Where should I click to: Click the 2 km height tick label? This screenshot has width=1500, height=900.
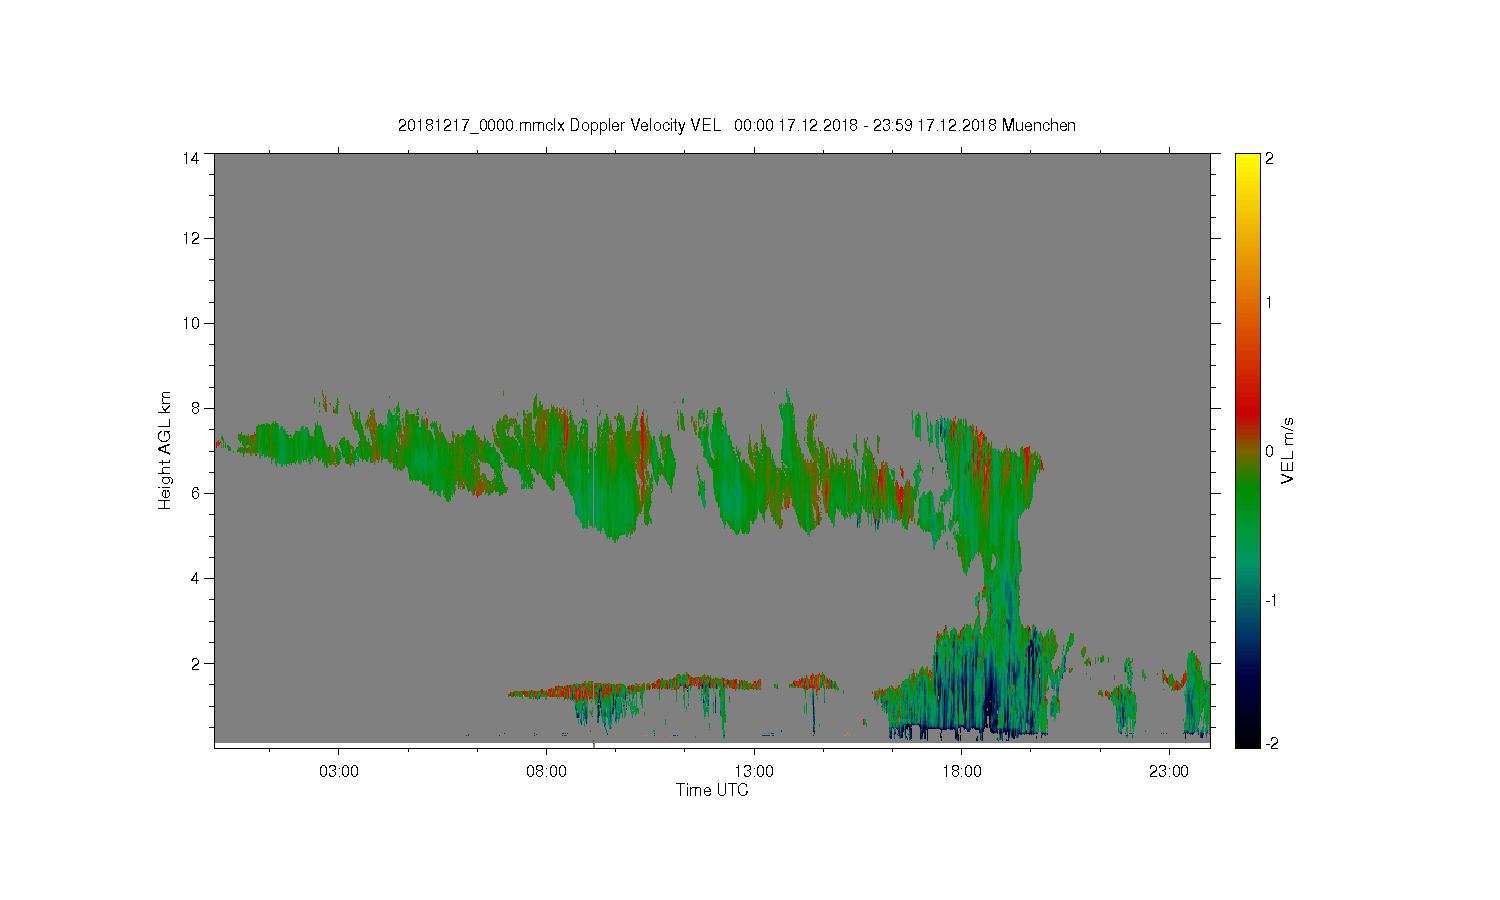195,663
